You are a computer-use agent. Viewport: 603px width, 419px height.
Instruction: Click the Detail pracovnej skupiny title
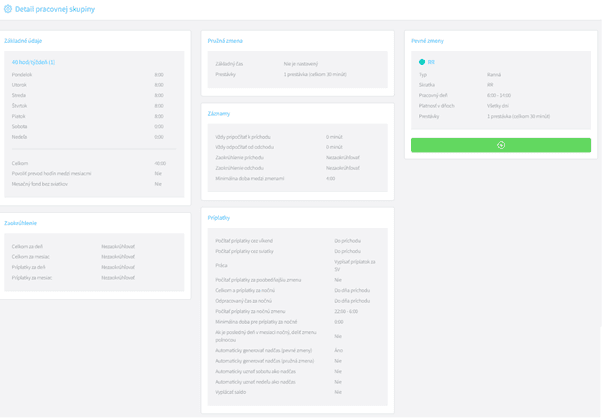click(x=57, y=9)
